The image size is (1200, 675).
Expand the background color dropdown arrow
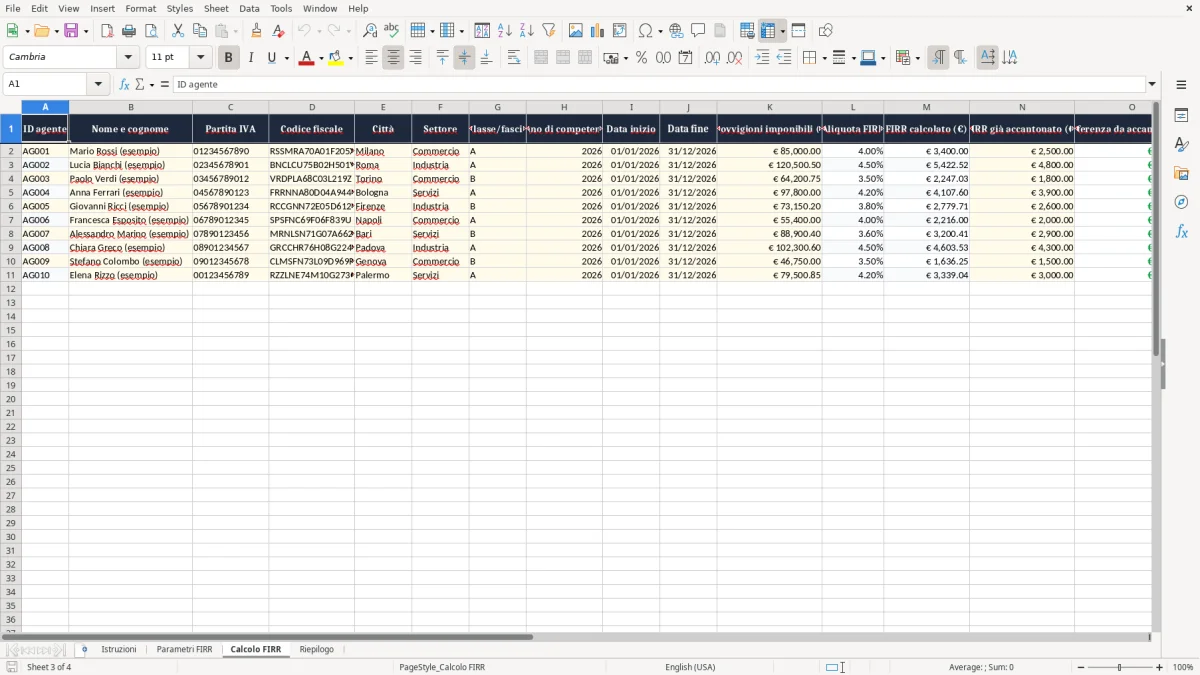(x=350, y=58)
